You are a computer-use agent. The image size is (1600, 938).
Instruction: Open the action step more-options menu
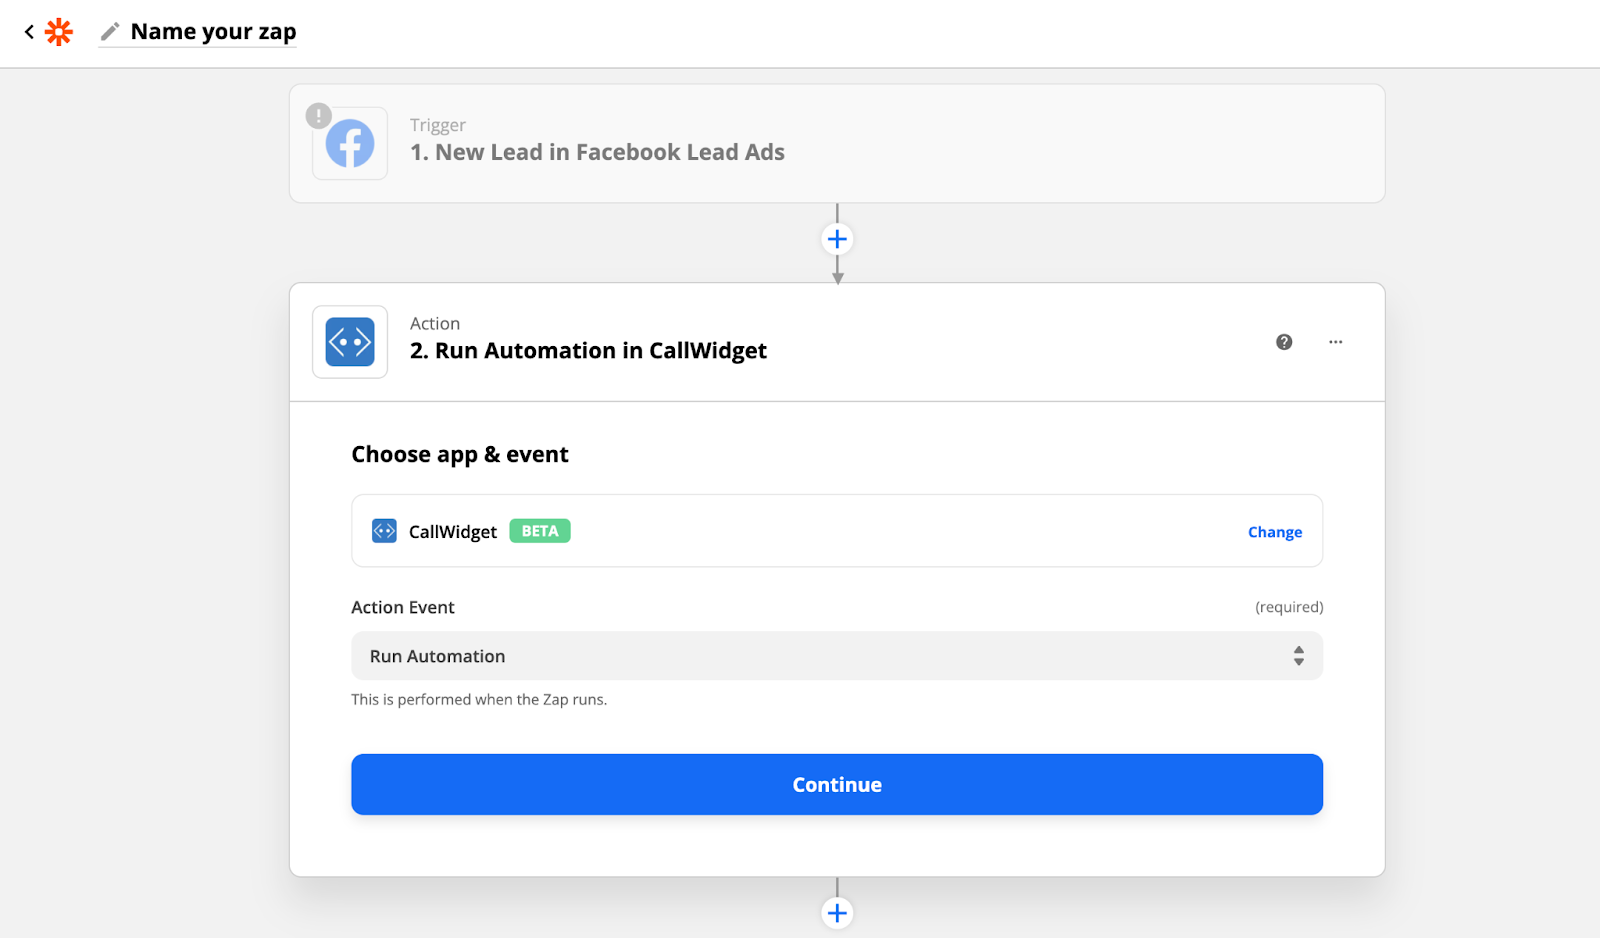[x=1335, y=342]
